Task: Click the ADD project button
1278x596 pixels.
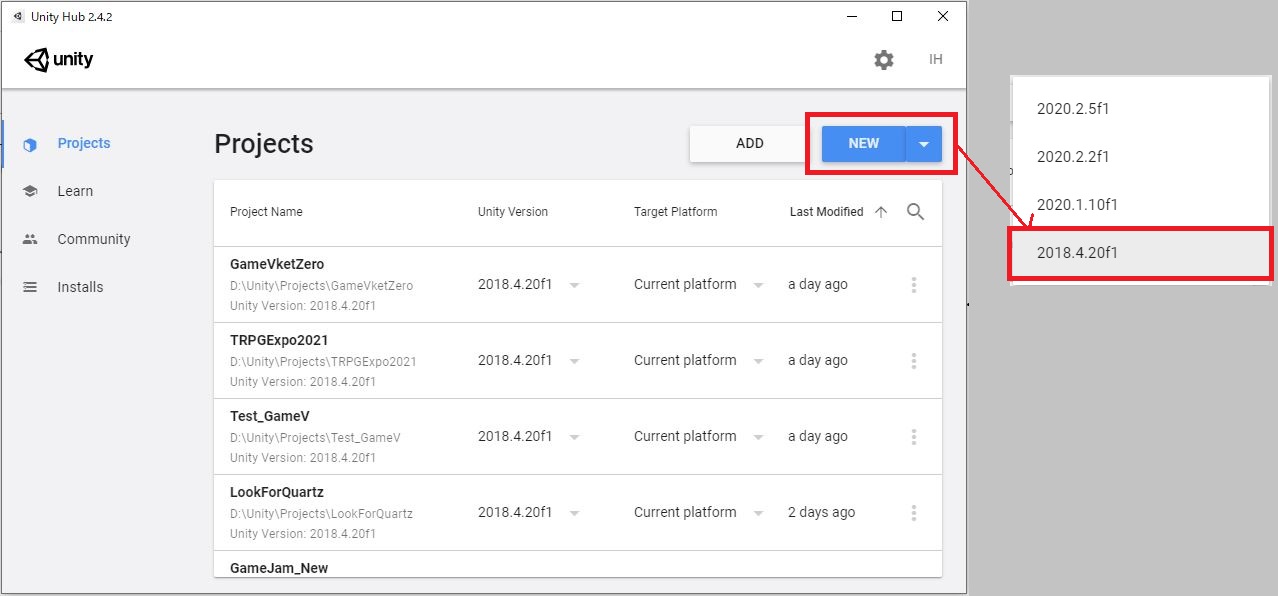Action: [750, 144]
